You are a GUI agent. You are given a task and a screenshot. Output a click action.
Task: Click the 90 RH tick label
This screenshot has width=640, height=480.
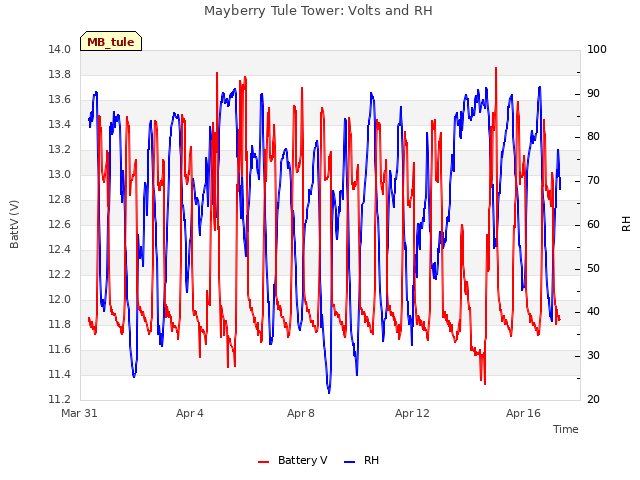[593, 93]
